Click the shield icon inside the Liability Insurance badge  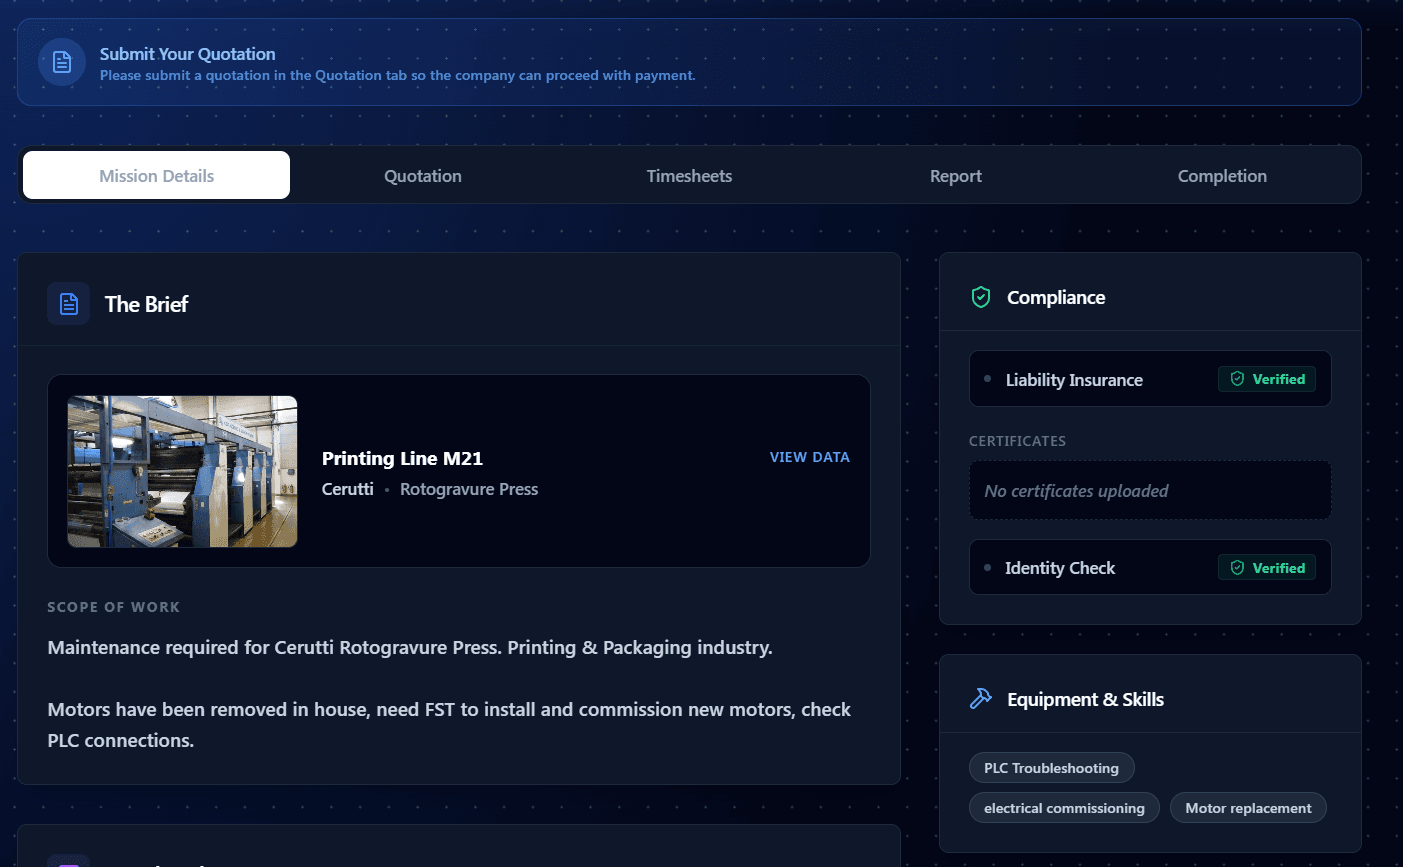coord(1237,379)
